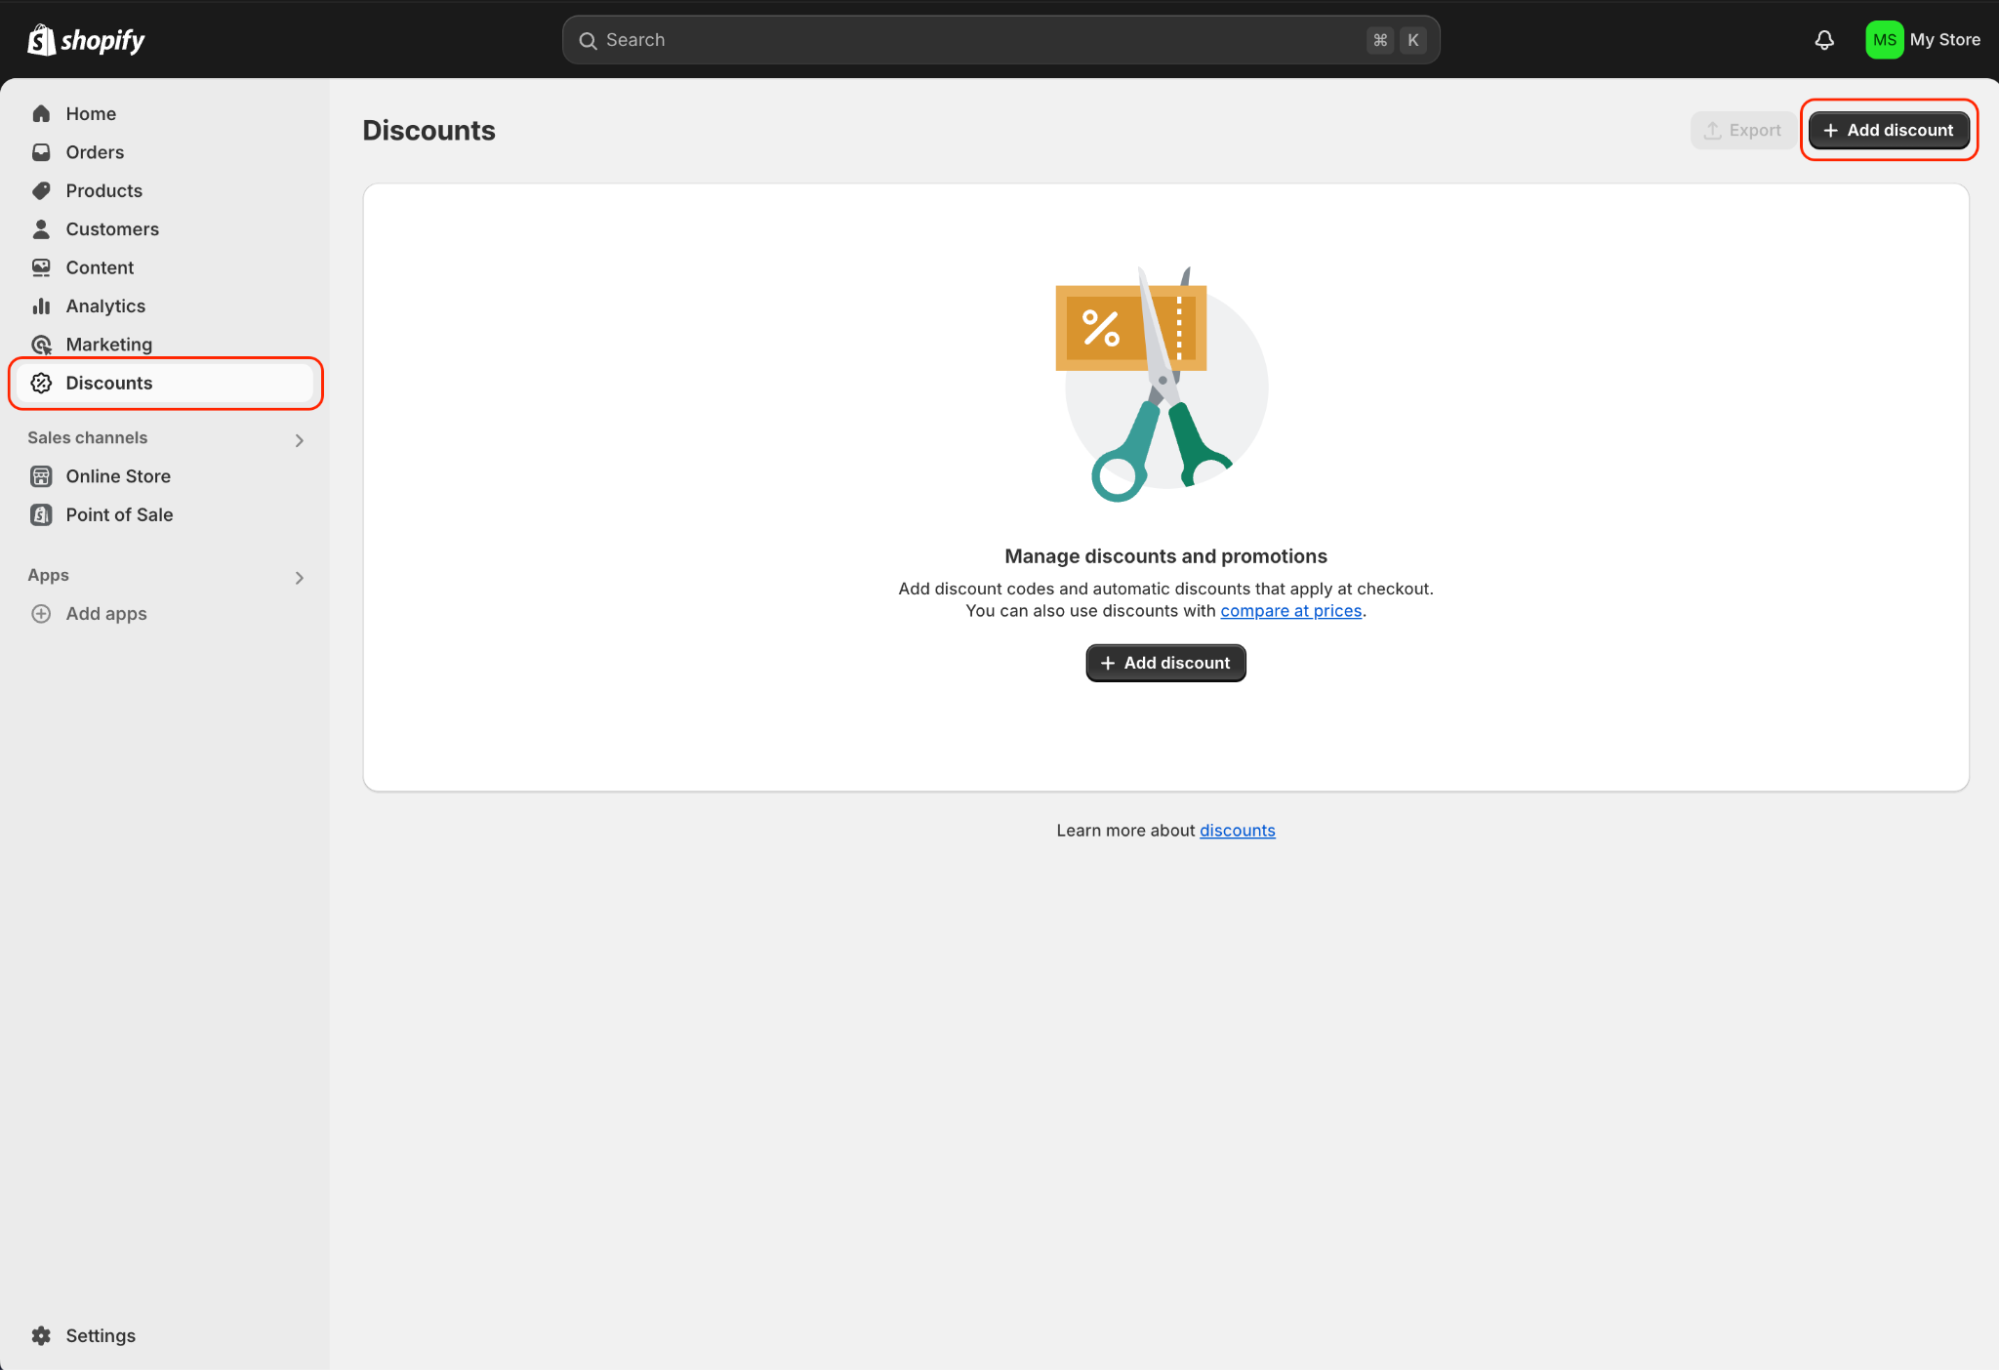
Task: Open the Home section via house icon
Action: tap(41, 113)
